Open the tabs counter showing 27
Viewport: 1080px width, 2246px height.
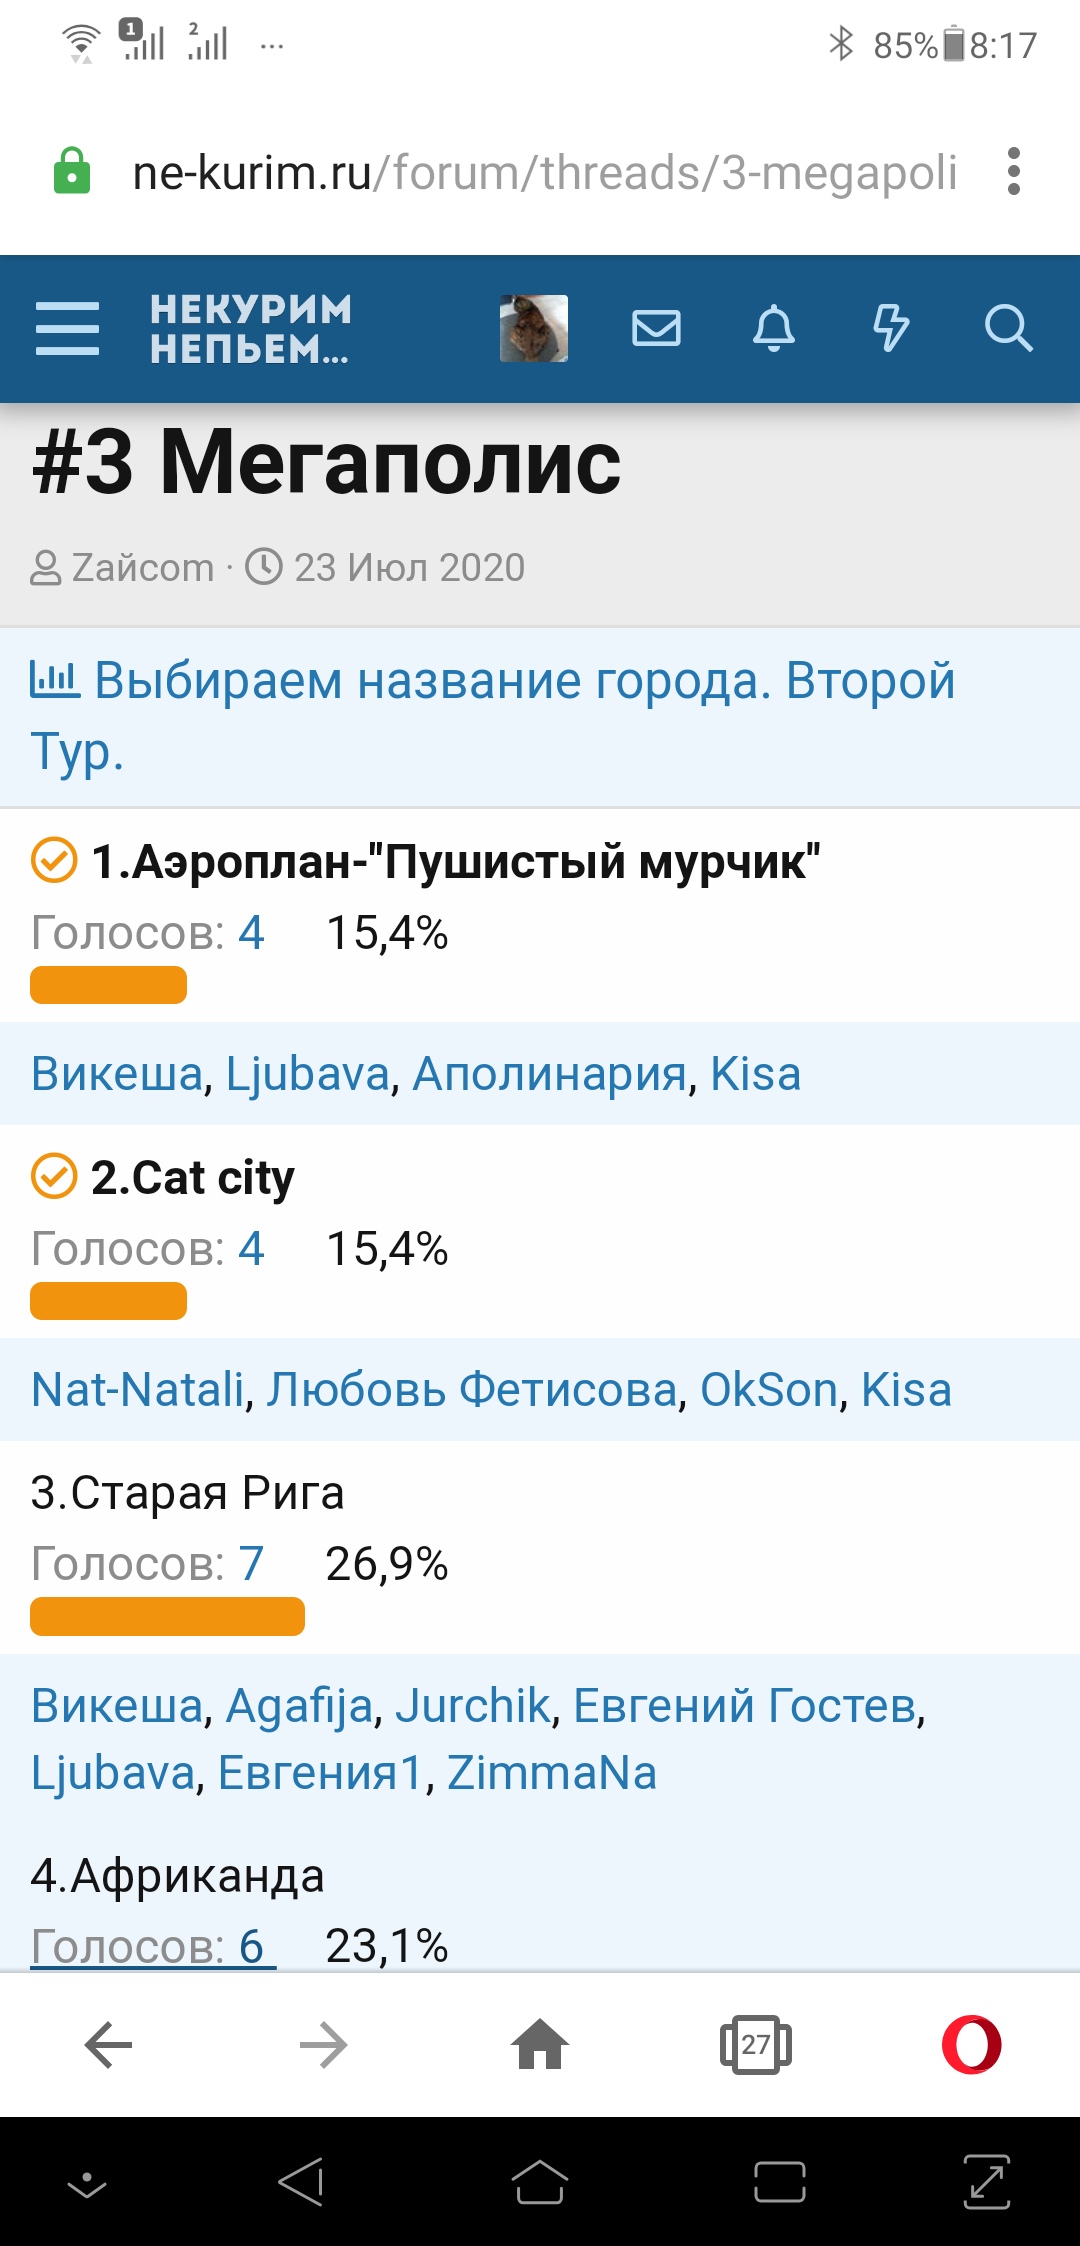click(x=755, y=2044)
